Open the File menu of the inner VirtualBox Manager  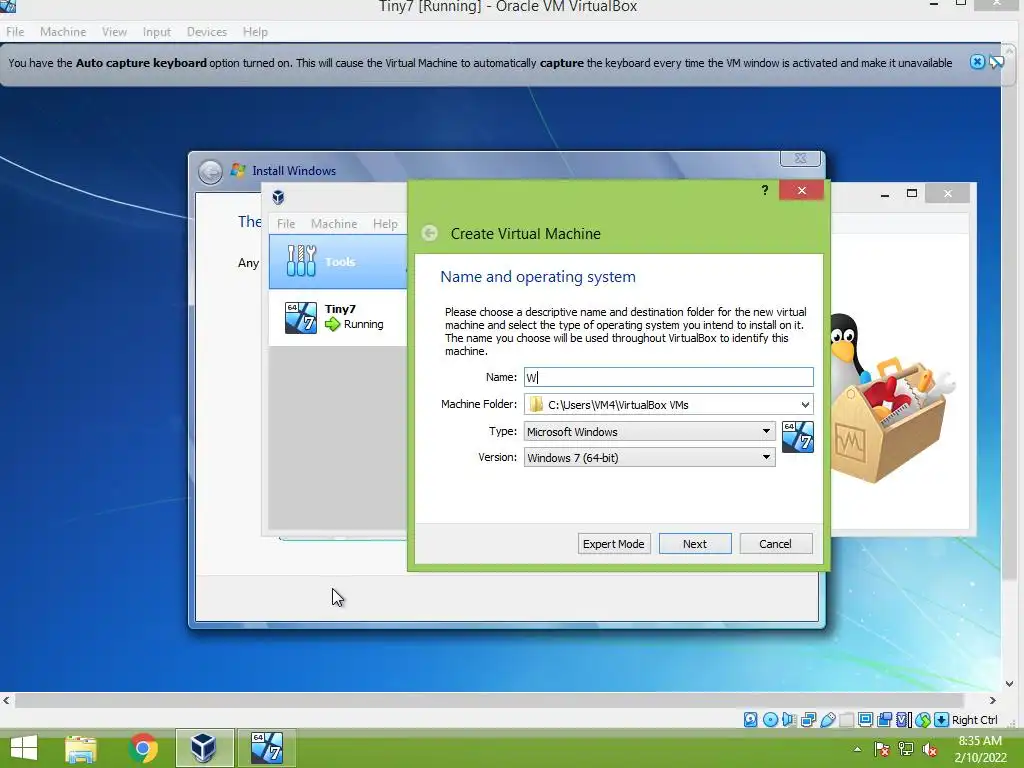tap(286, 223)
